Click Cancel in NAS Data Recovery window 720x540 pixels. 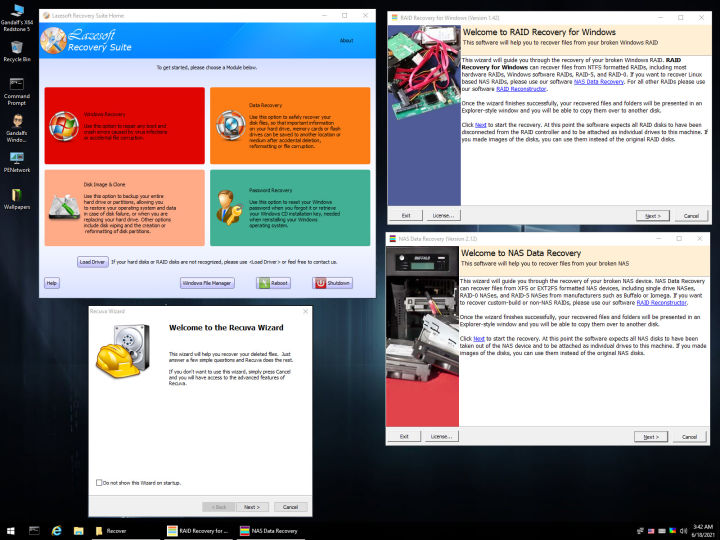point(689,437)
